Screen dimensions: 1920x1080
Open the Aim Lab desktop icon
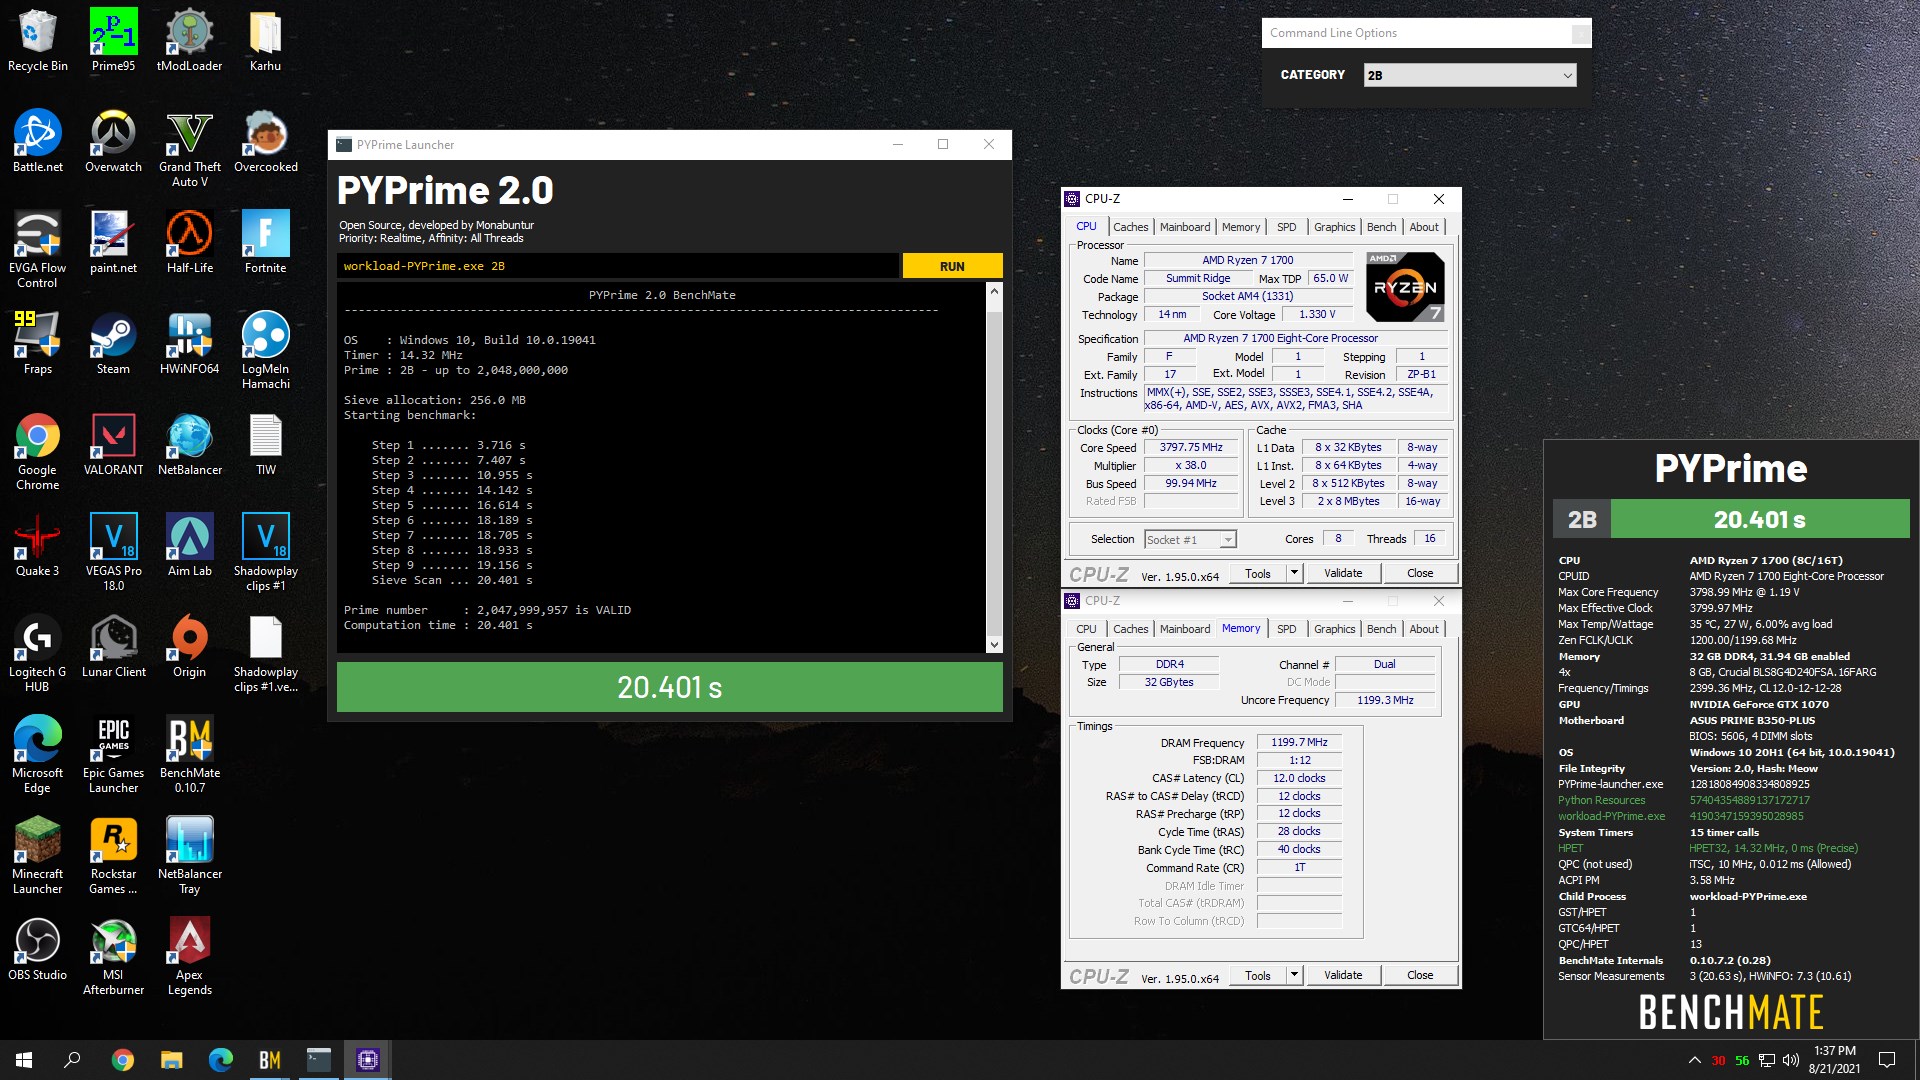(x=189, y=545)
